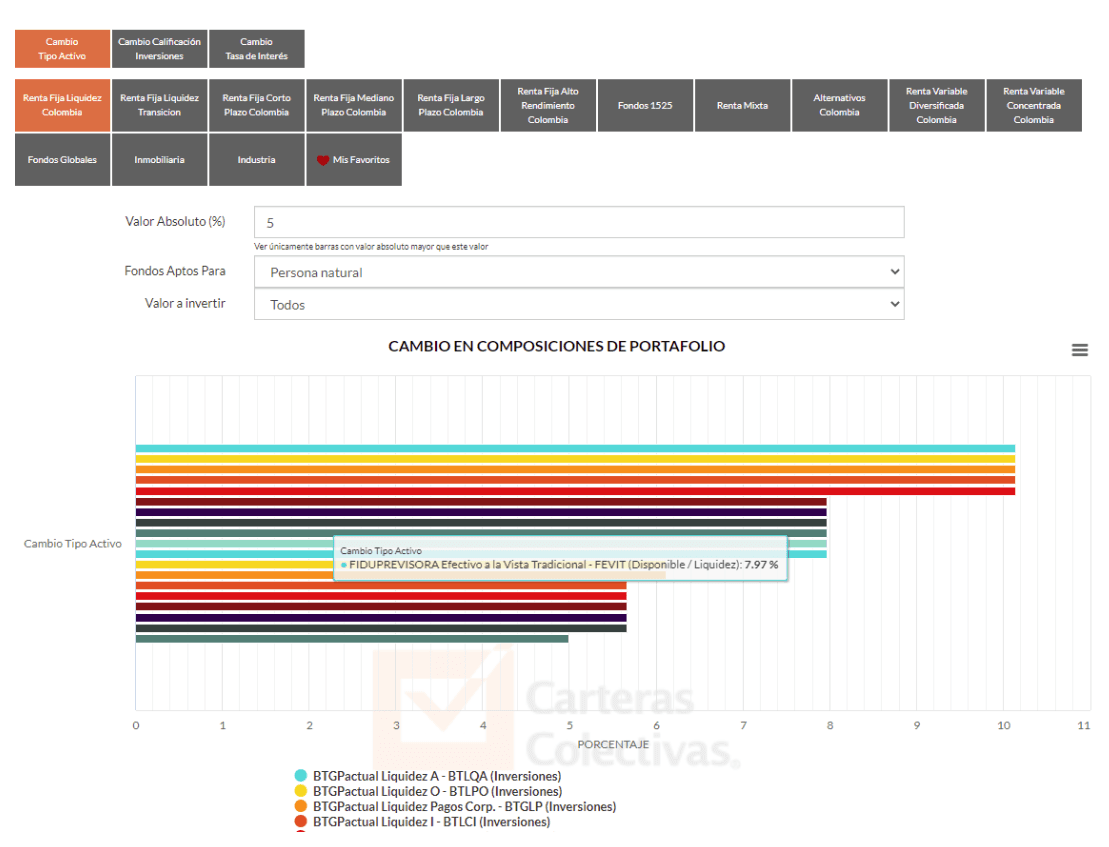1109x847 pixels.
Task: Click BTGPactual Liquidez I - BTLCI legend text
Action: click(x=431, y=822)
